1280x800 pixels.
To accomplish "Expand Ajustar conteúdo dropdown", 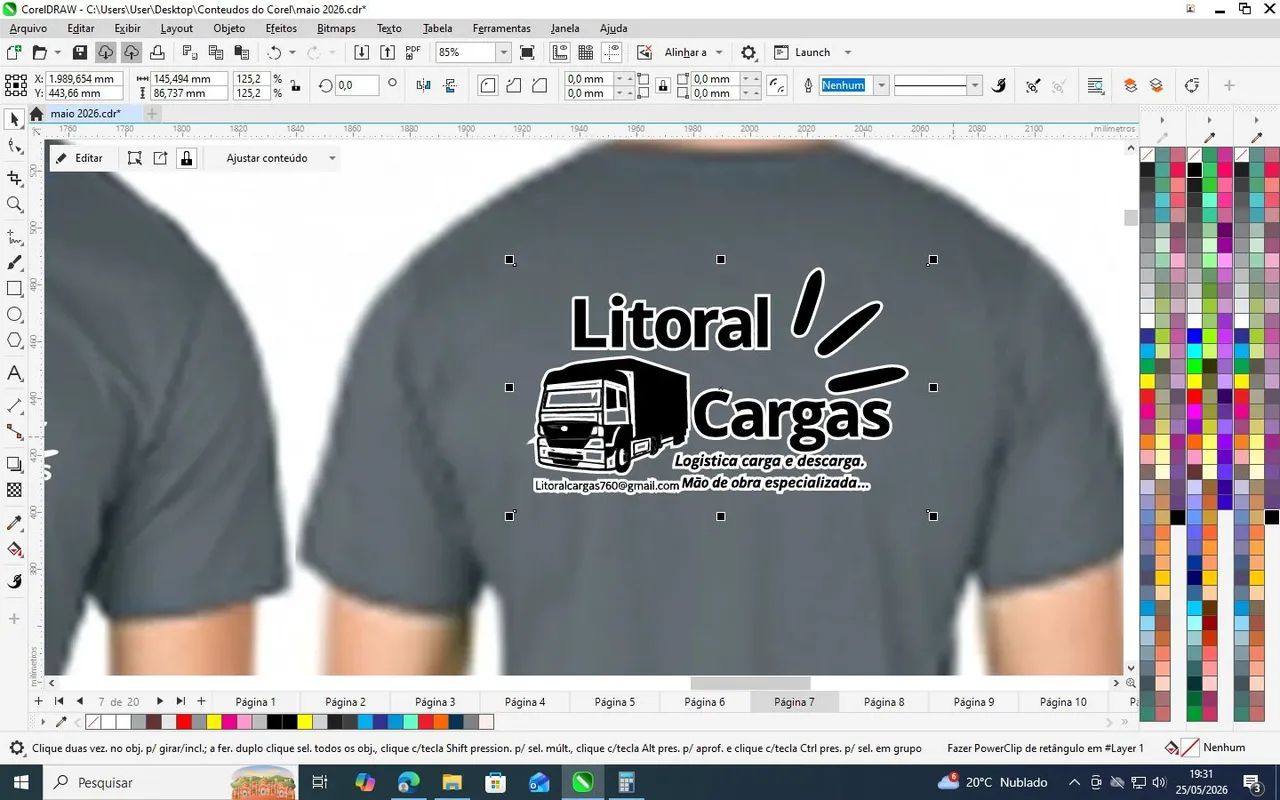I will coord(332,158).
